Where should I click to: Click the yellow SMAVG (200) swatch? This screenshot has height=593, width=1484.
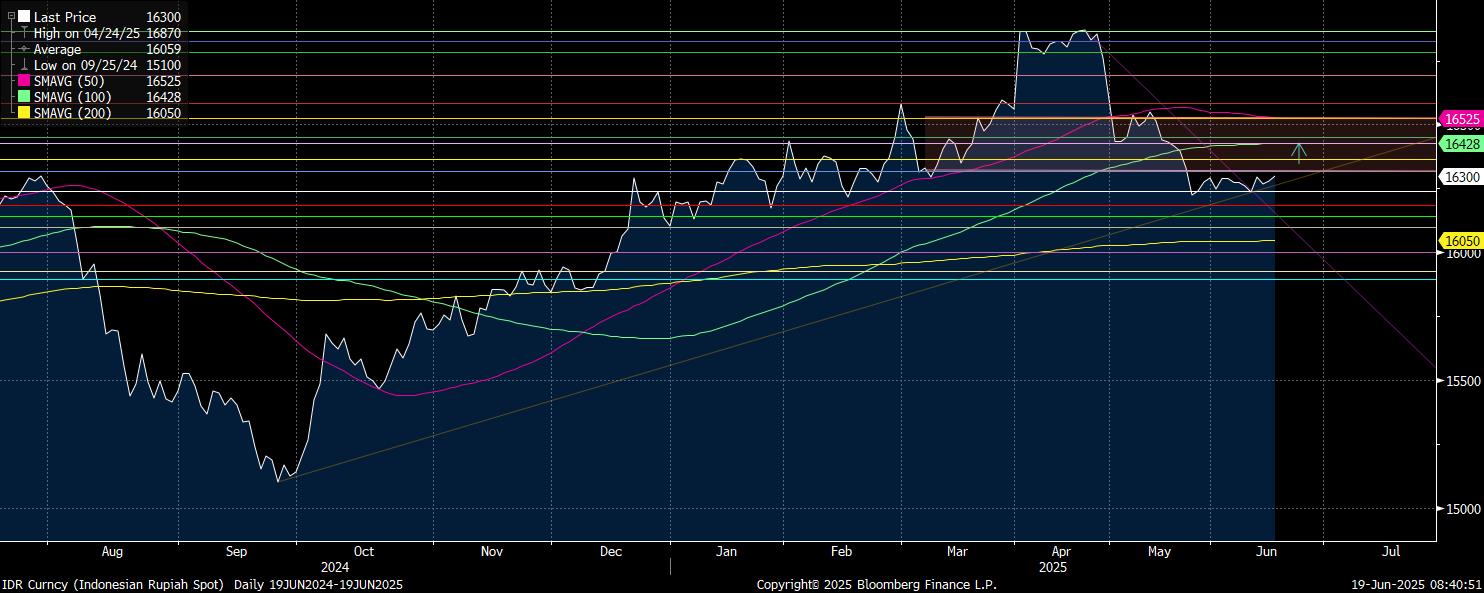pyautogui.click(x=24, y=113)
